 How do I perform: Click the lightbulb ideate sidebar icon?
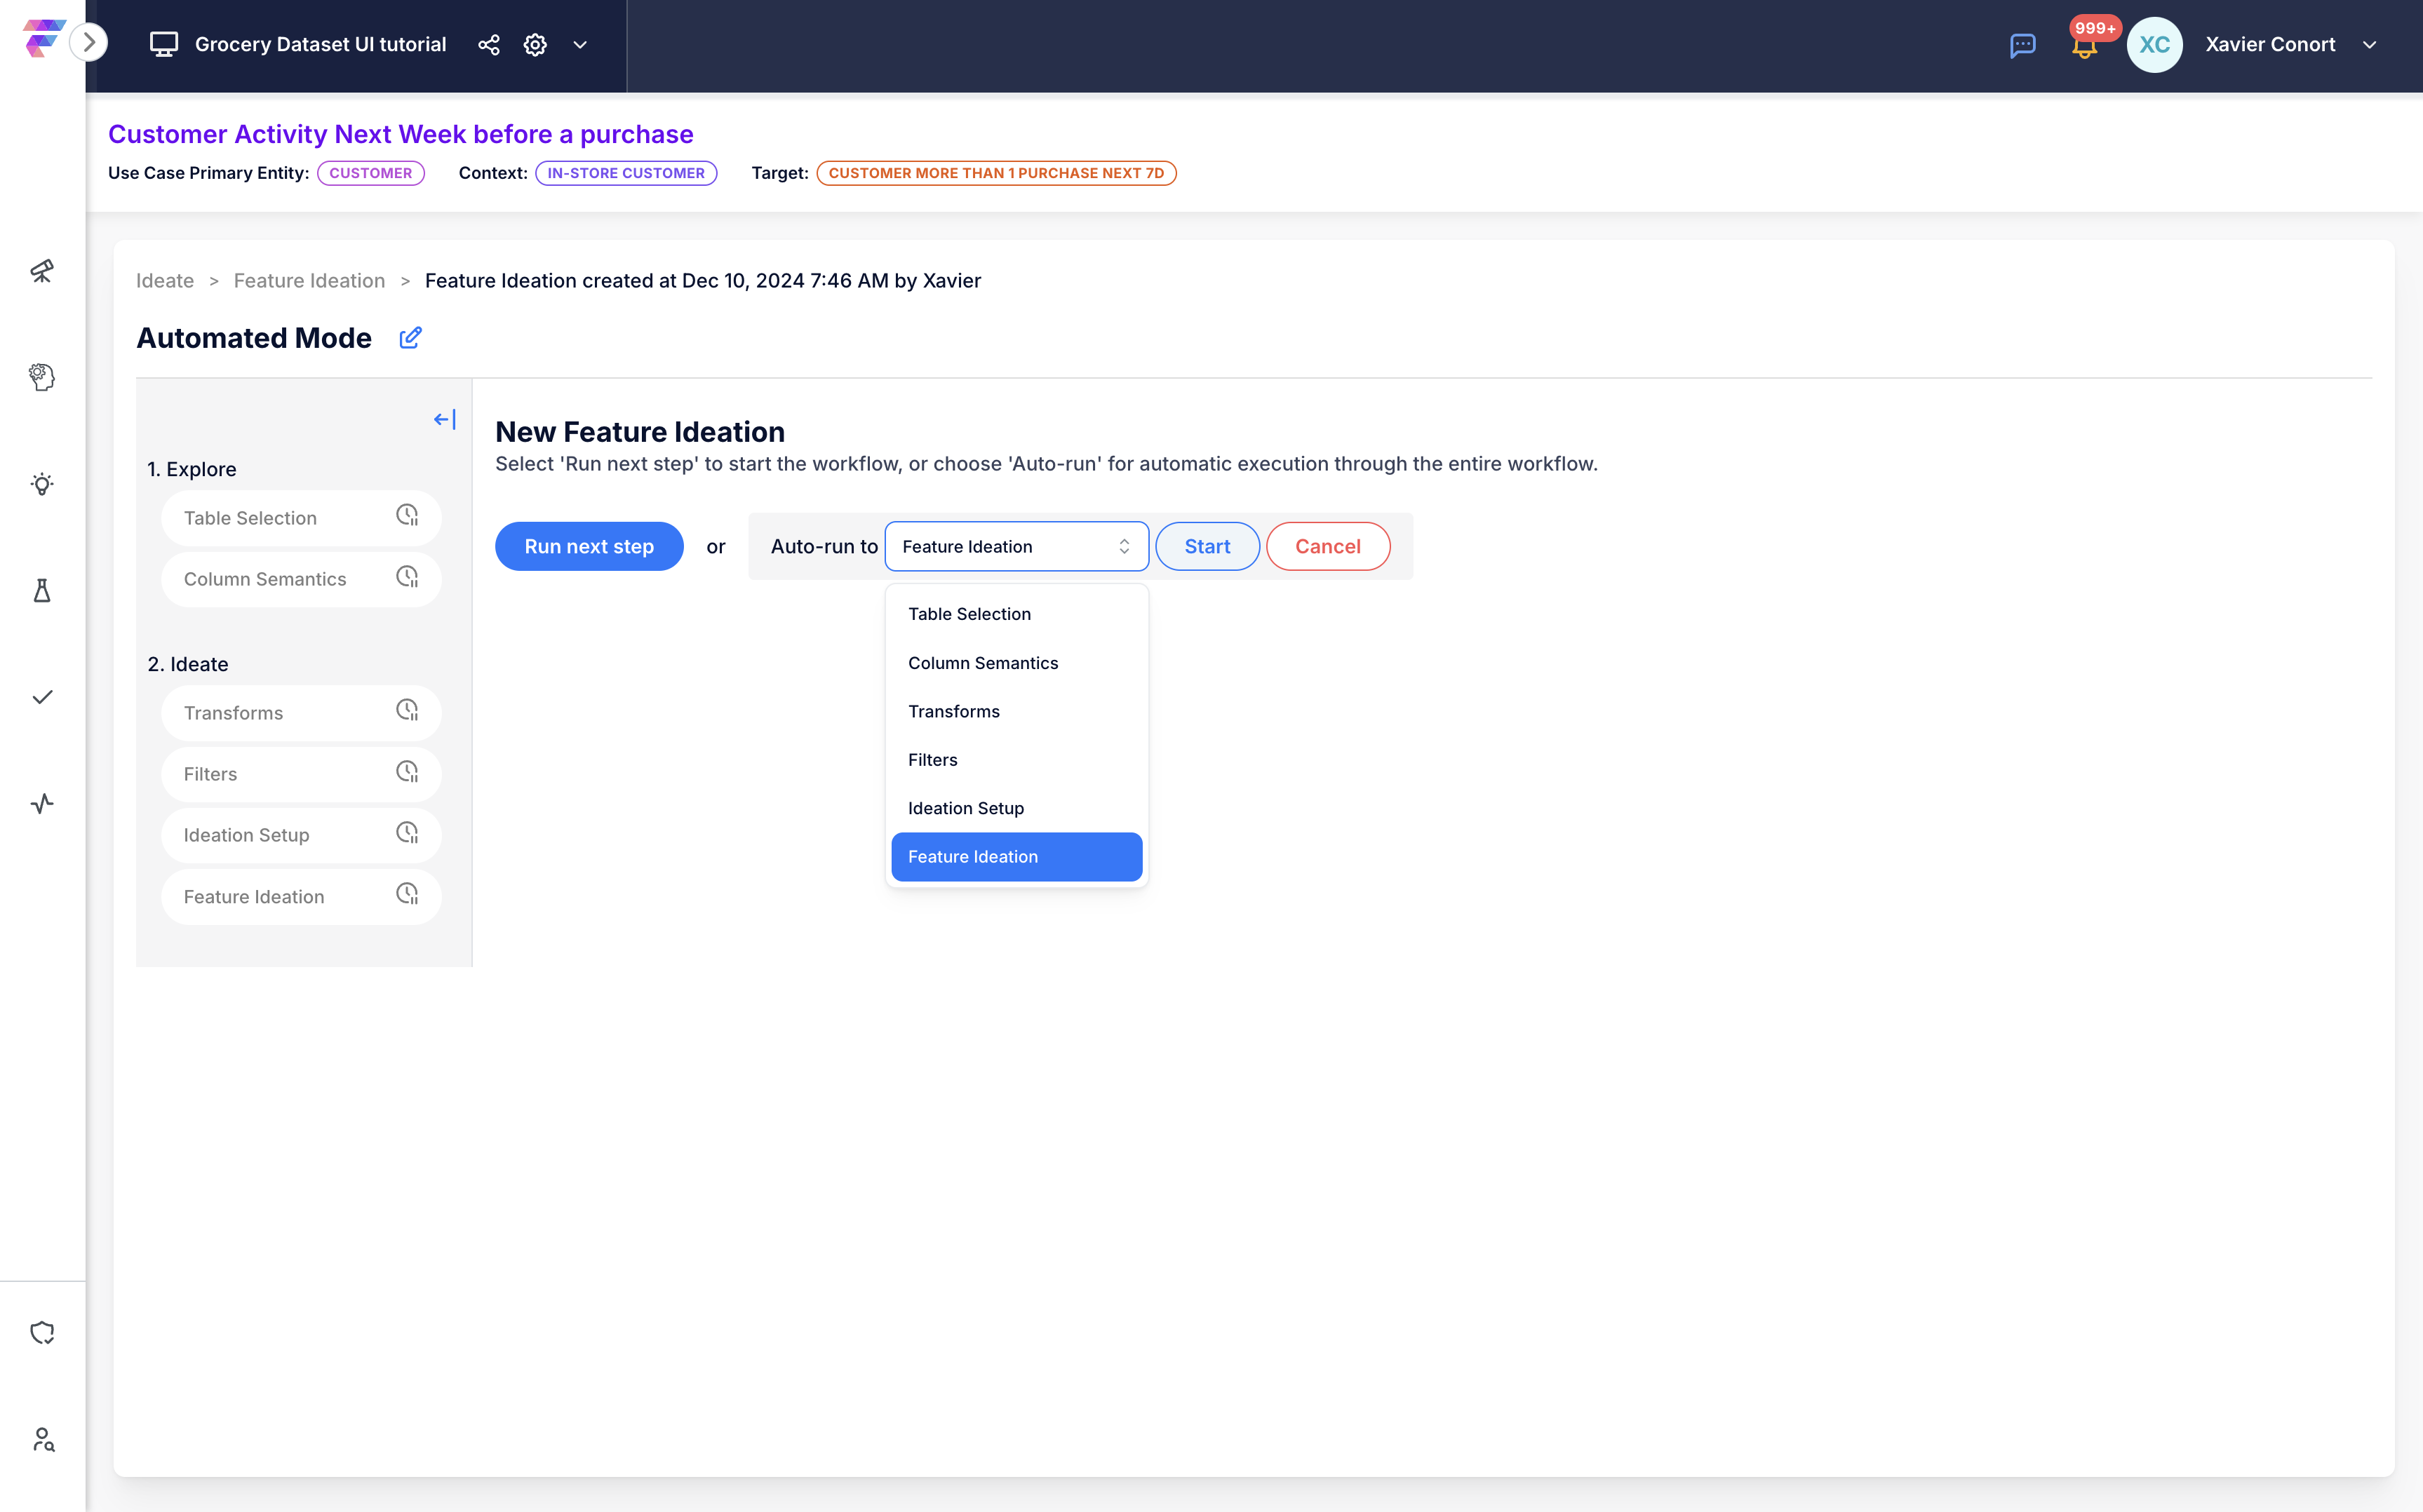[42, 484]
